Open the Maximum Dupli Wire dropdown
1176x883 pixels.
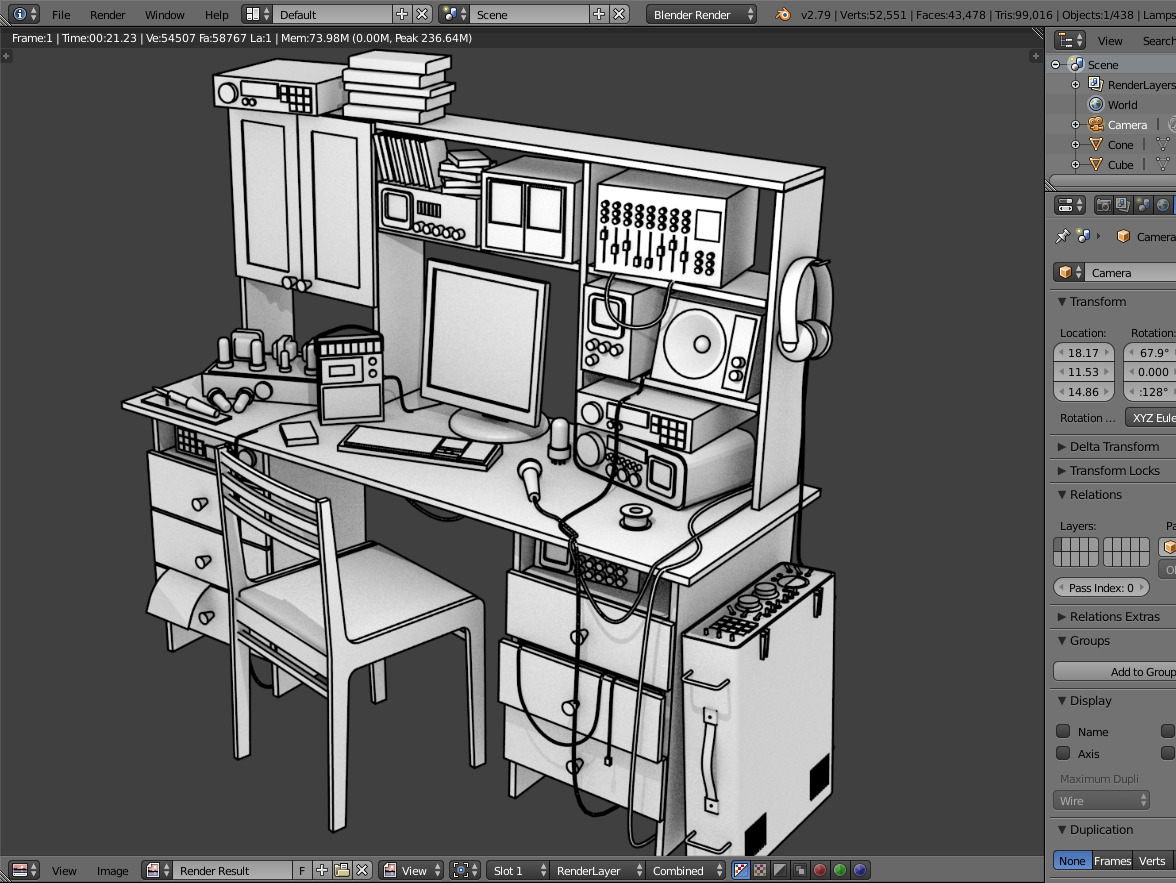tap(1102, 800)
